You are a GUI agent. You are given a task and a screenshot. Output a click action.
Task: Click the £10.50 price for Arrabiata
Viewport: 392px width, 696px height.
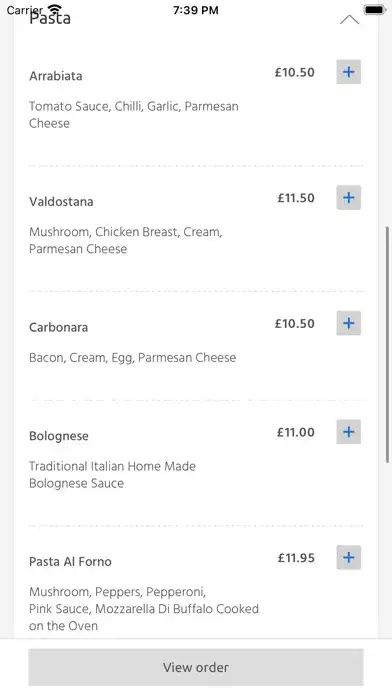pos(295,72)
